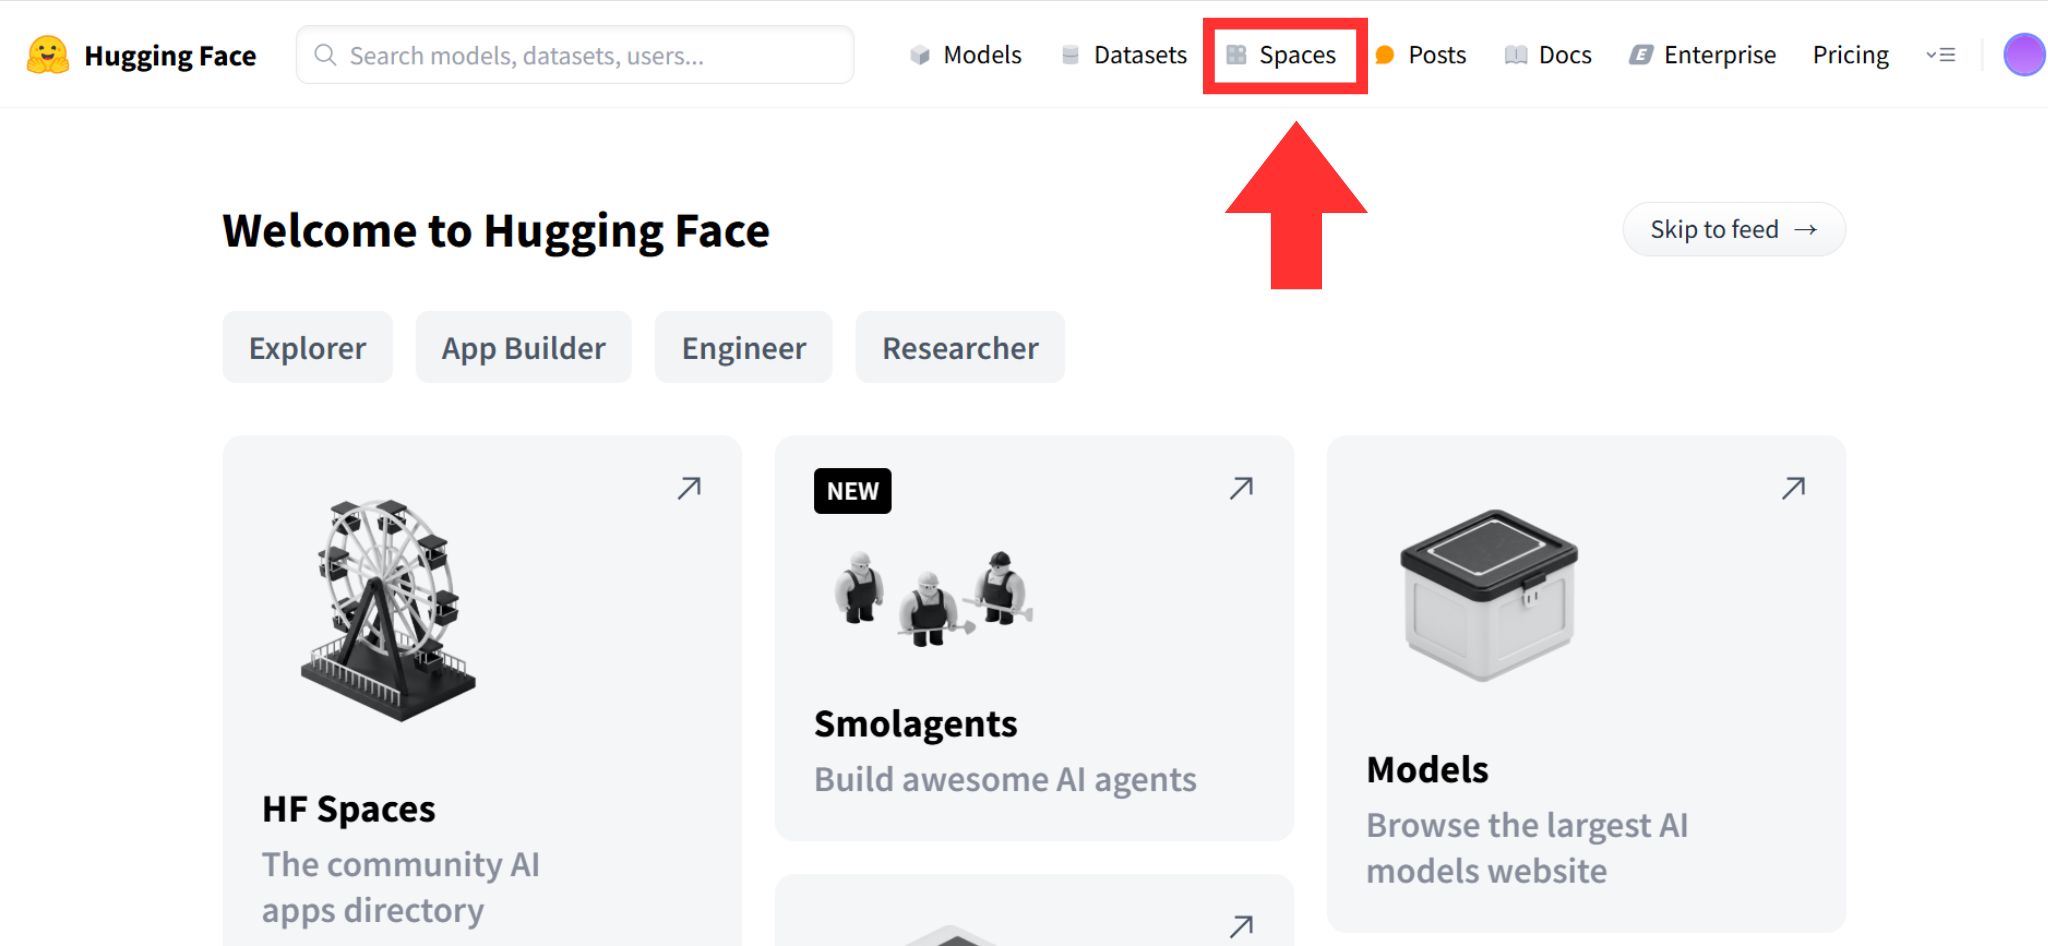Click the Smolagents card arrow icon
Image resolution: width=2048 pixels, height=946 pixels.
click(1241, 488)
